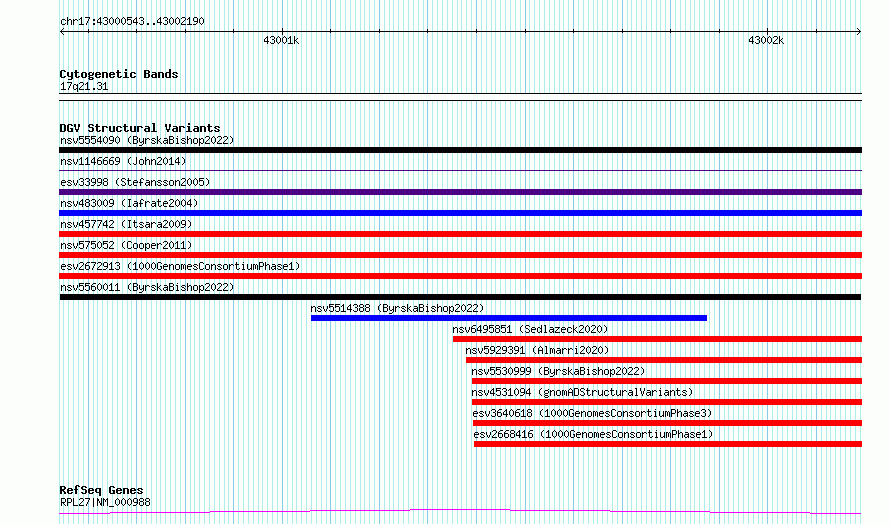Click the 43002k ruler position label
The image size is (890, 524).
pyautogui.click(x=766, y=40)
